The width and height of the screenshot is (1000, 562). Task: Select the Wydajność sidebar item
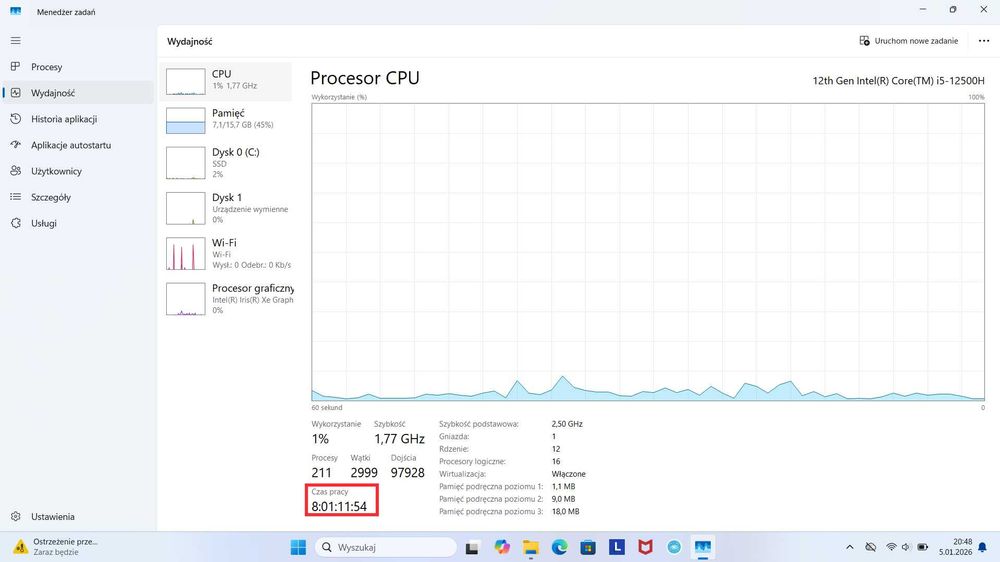click(x=78, y=93)
